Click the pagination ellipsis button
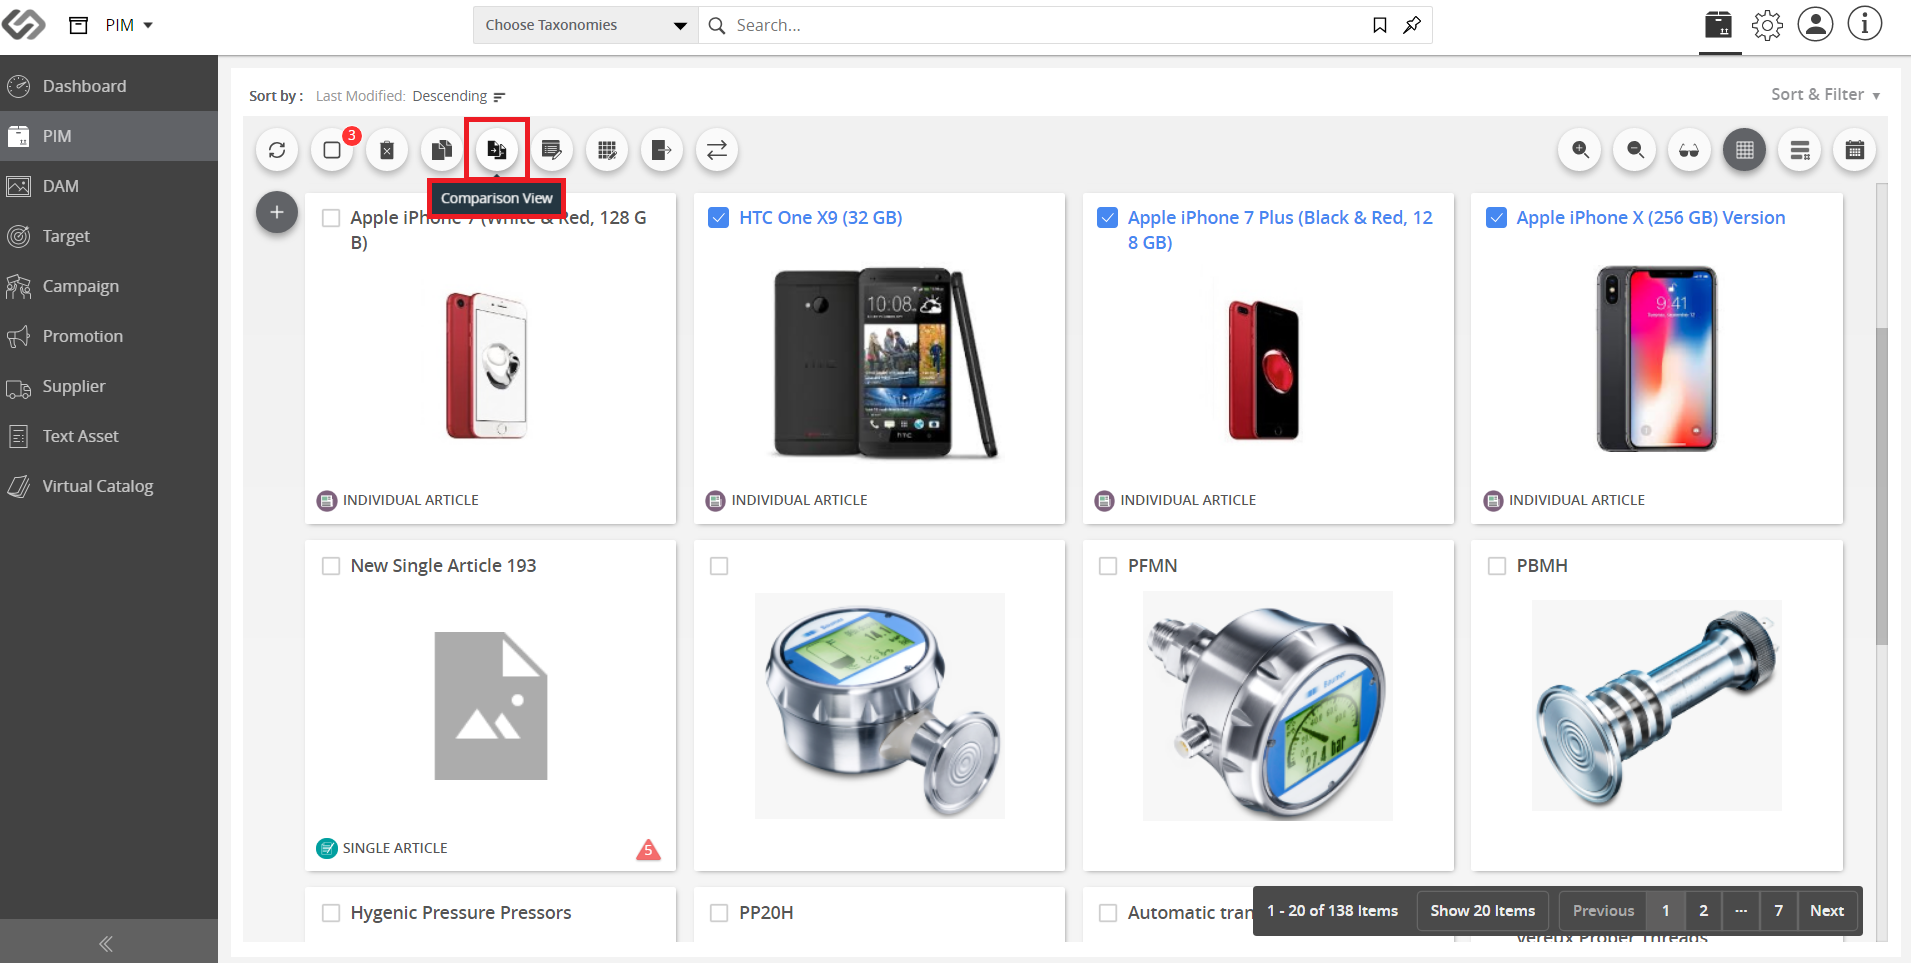The image size is (1911, 963). 1741,911
